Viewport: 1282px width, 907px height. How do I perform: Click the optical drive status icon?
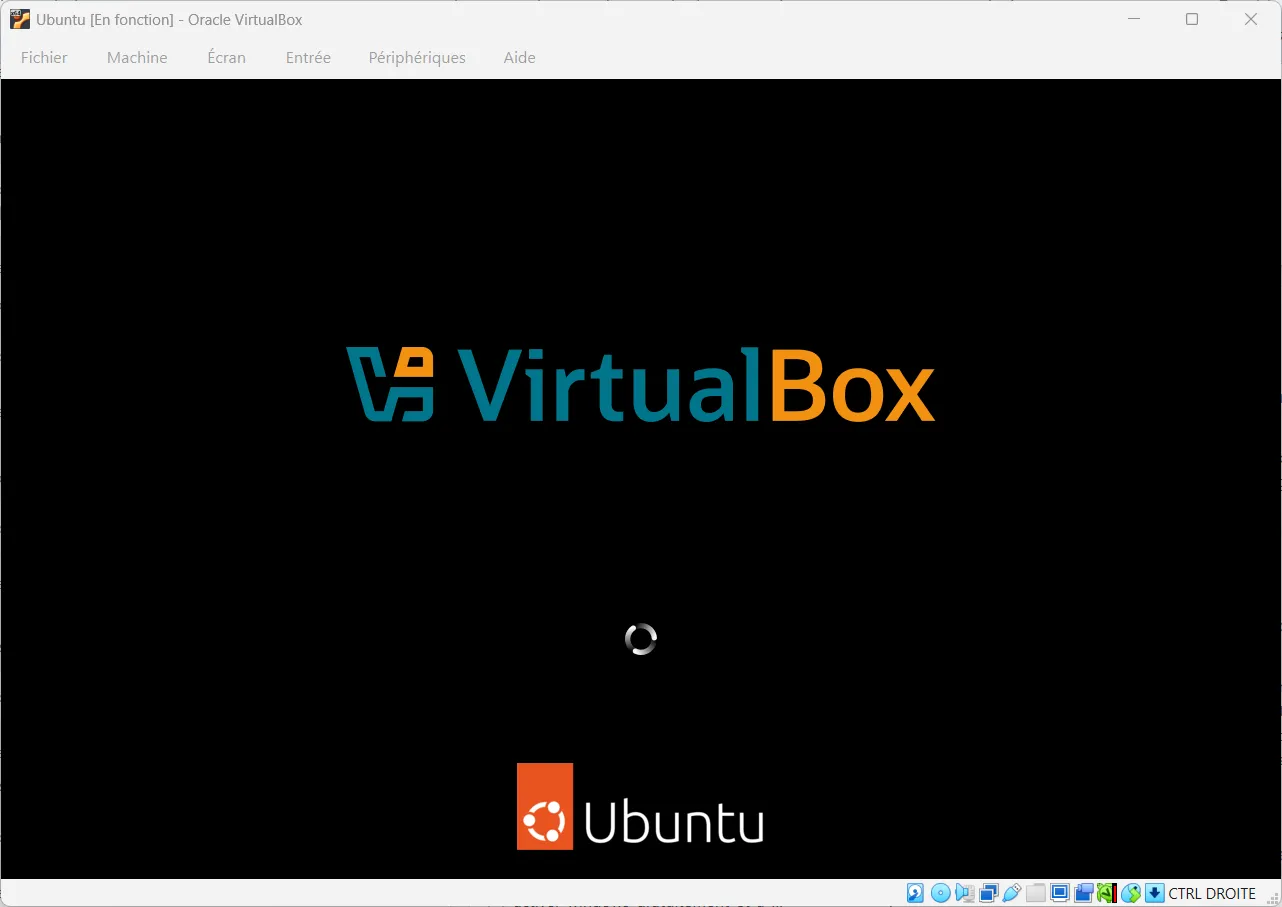click(939, 892)
